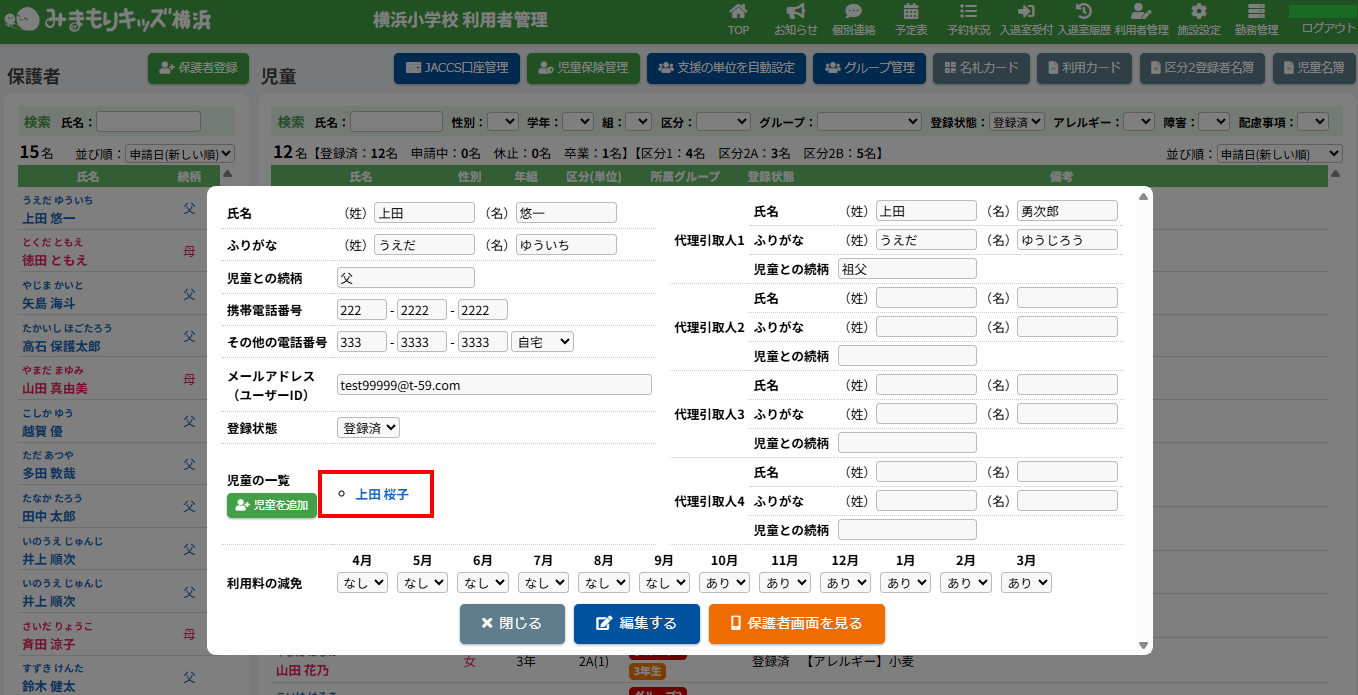Open the 予定表 calendar icon

[x=911, y=12]
